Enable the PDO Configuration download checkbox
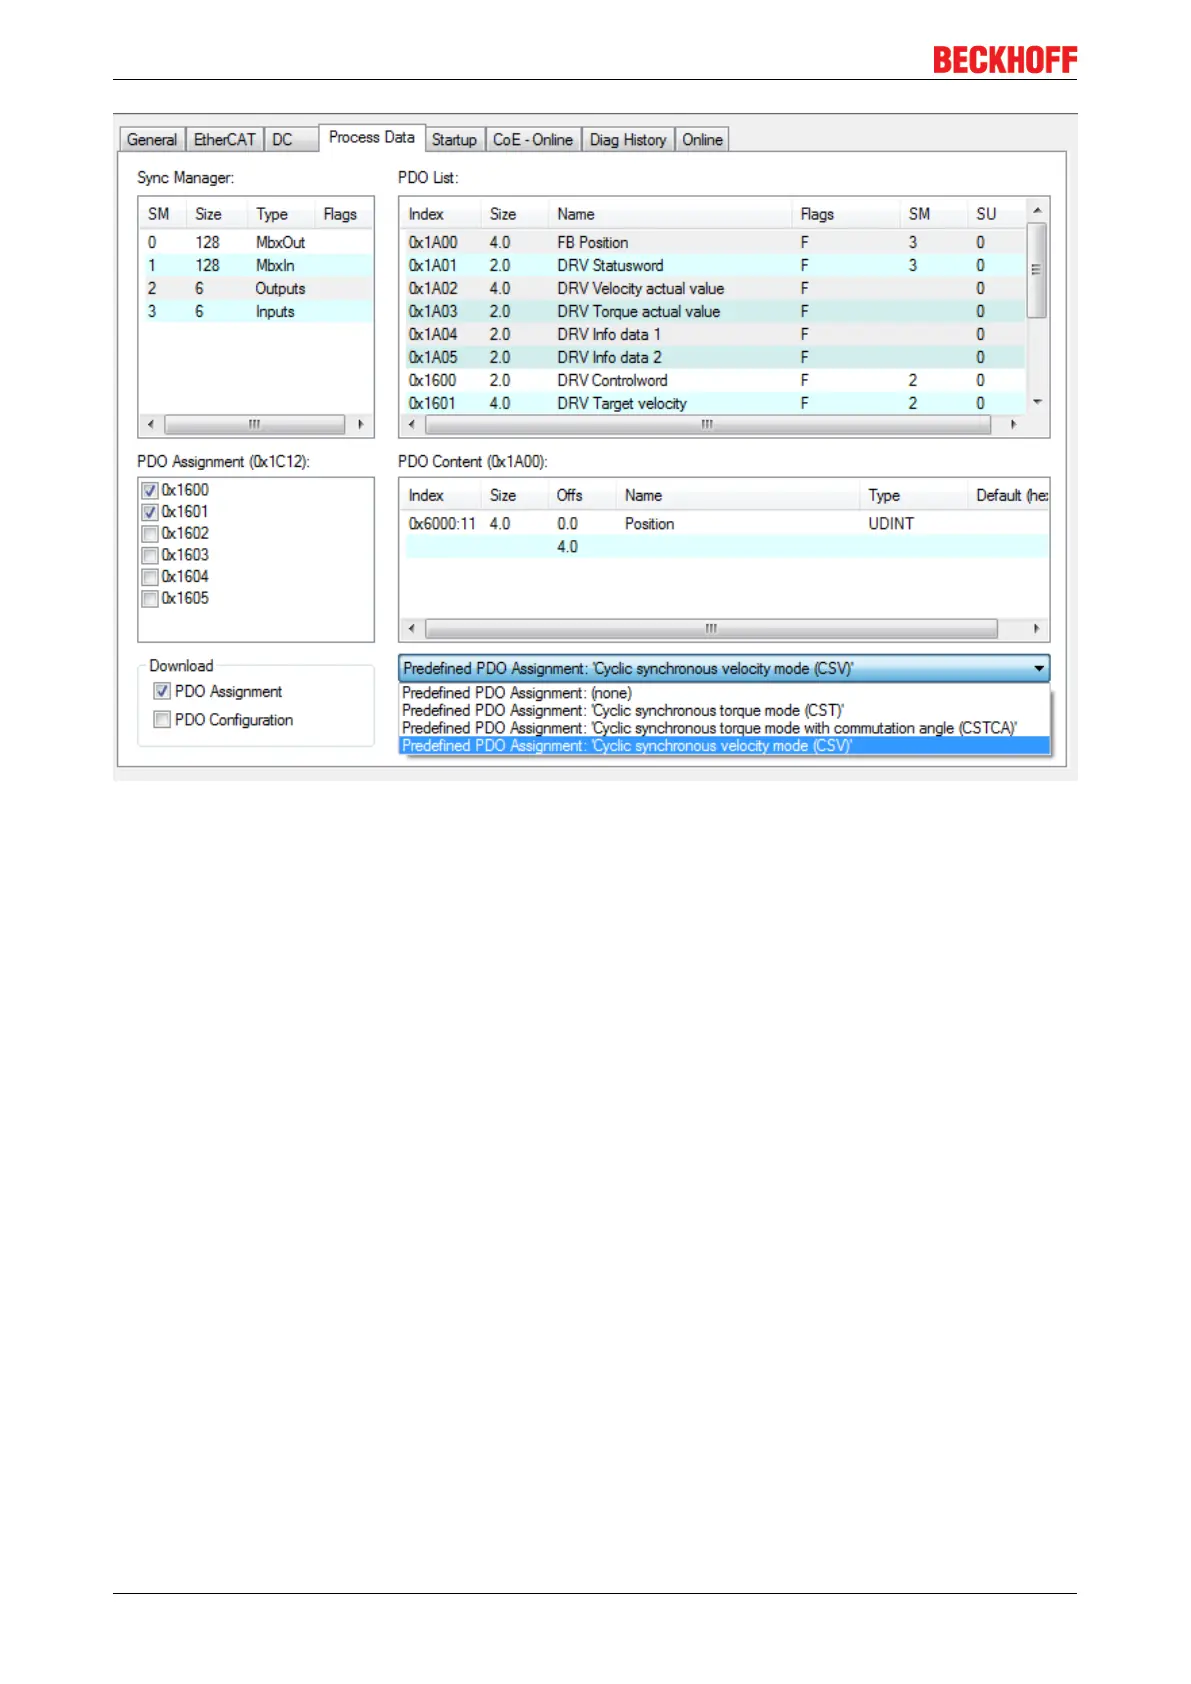This screenshot has width=1191, height=1684. tap(162, 719)
